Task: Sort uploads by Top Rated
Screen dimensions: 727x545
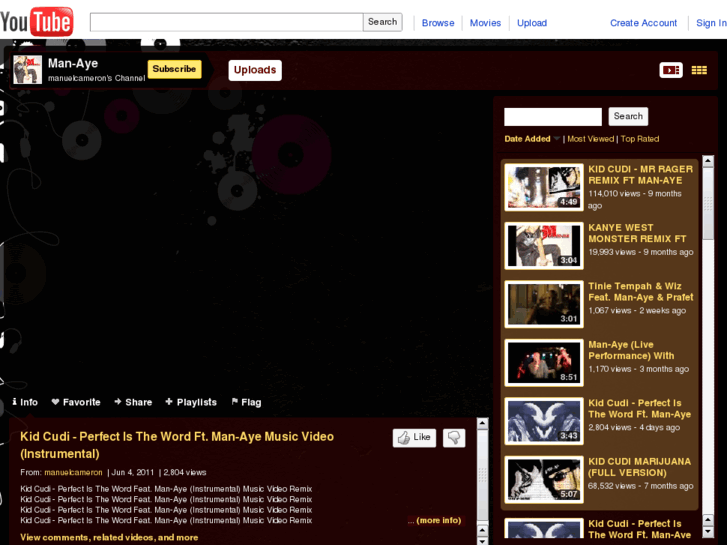Action: click(640, 139)
